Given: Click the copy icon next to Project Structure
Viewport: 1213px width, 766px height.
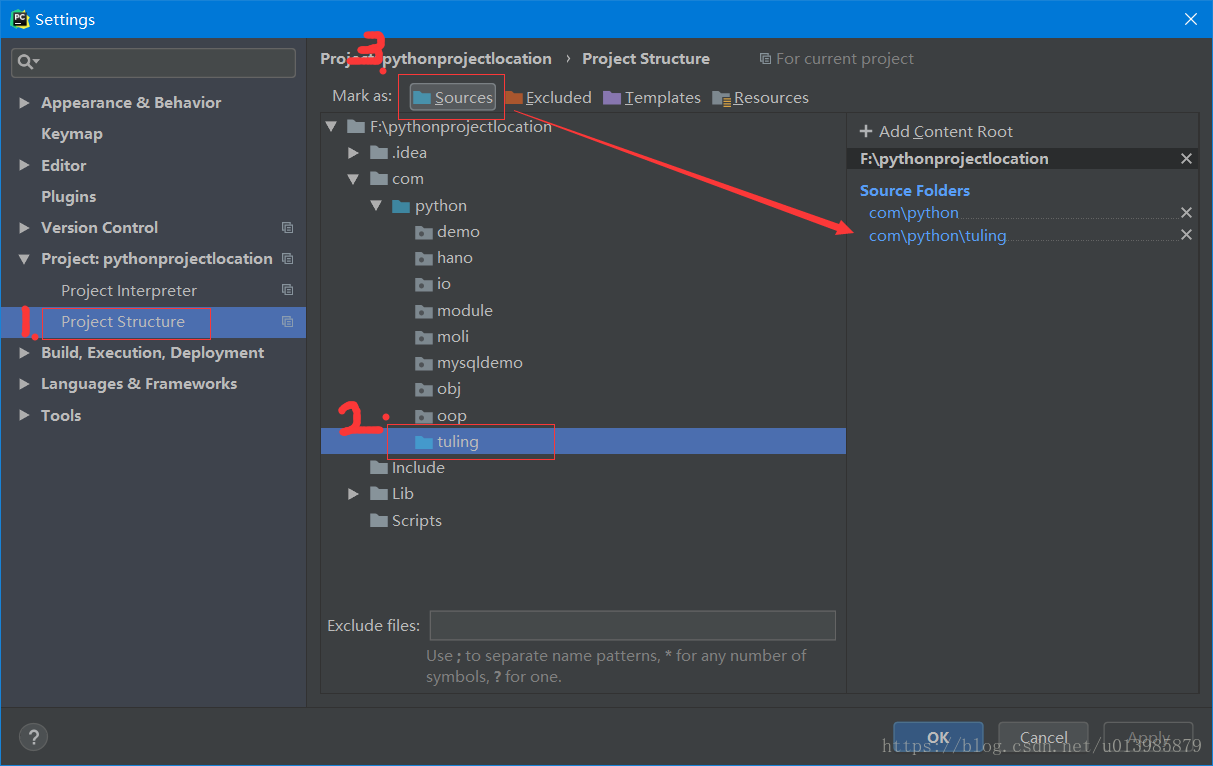Looking at the screenshot, I should 288,322.
